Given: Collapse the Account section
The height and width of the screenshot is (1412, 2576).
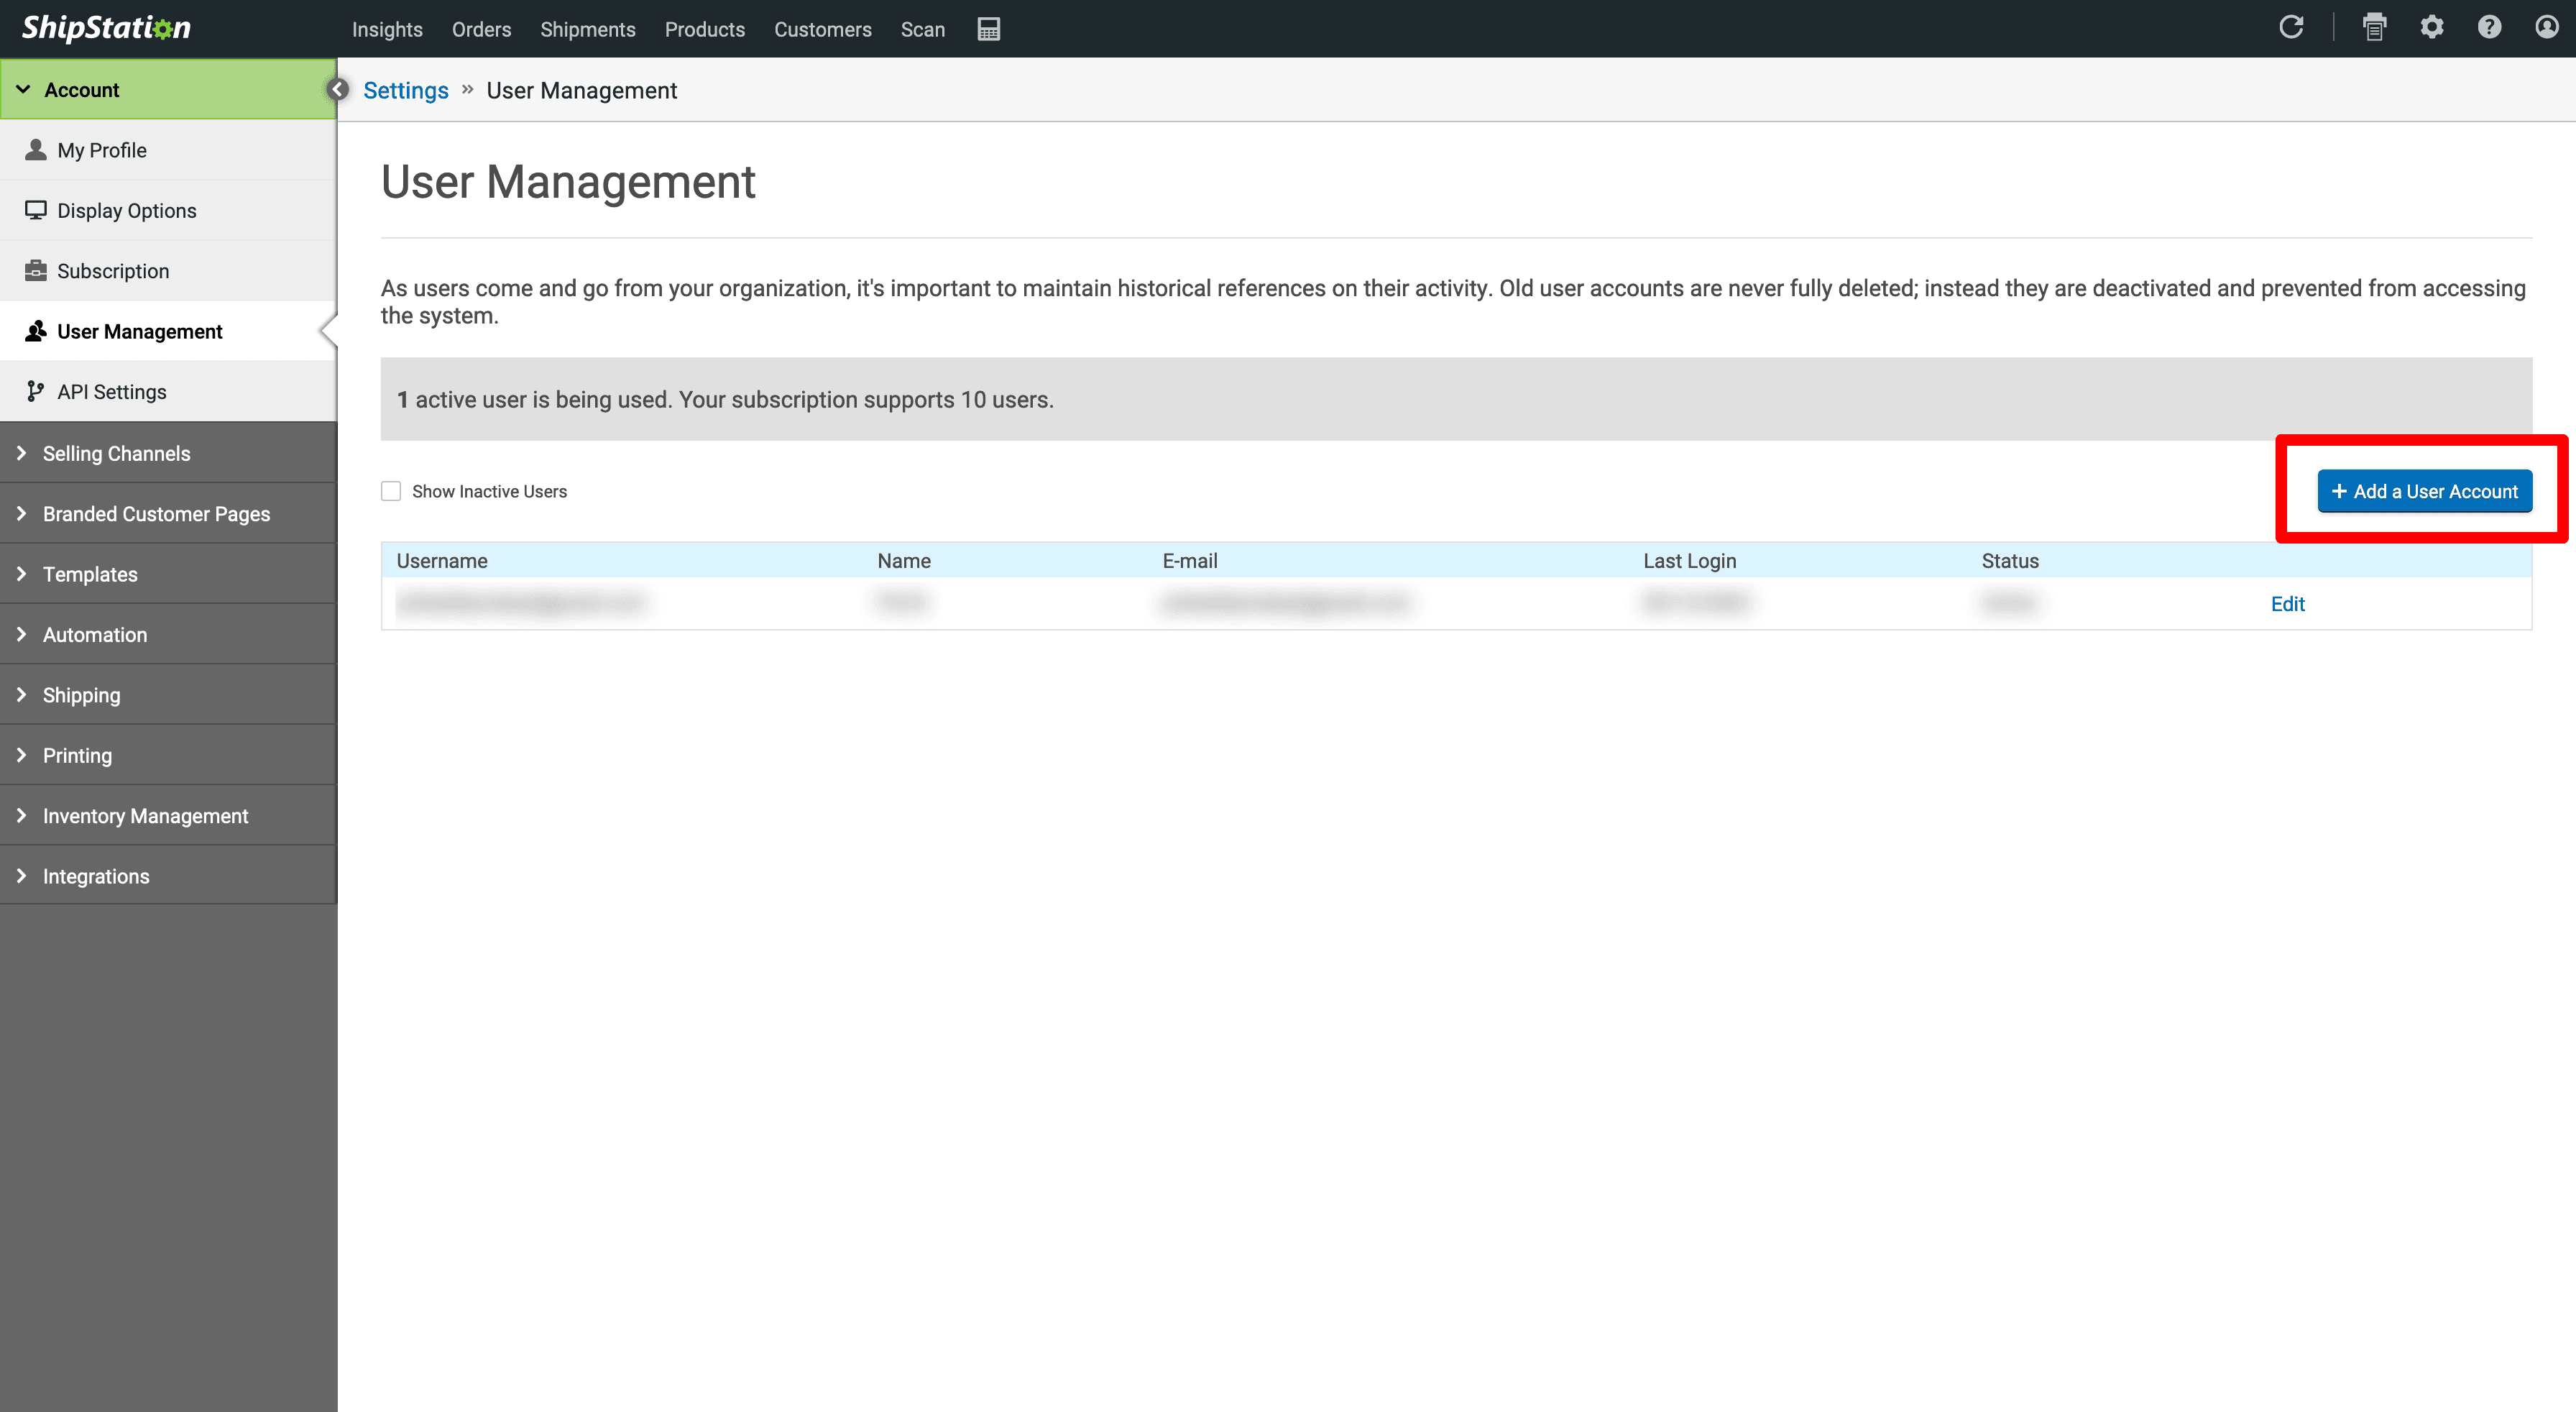Looking at the screenshot, I should 24,88.
